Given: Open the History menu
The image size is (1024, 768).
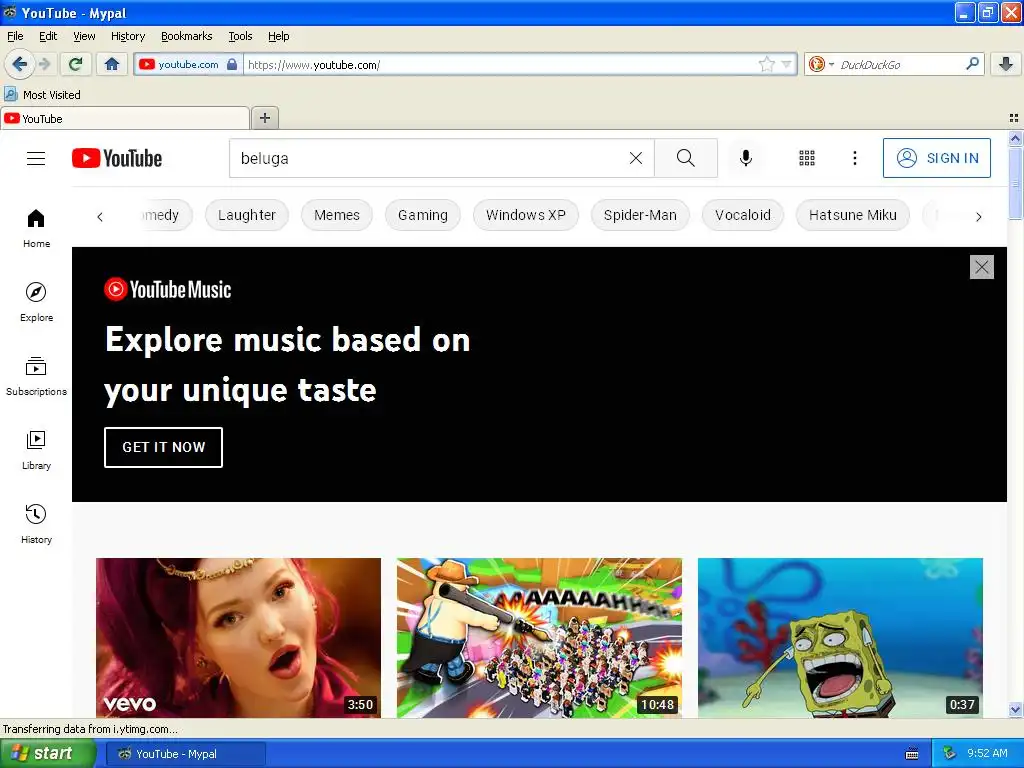Looking at the screenshot, I should (x=127, y=36).
